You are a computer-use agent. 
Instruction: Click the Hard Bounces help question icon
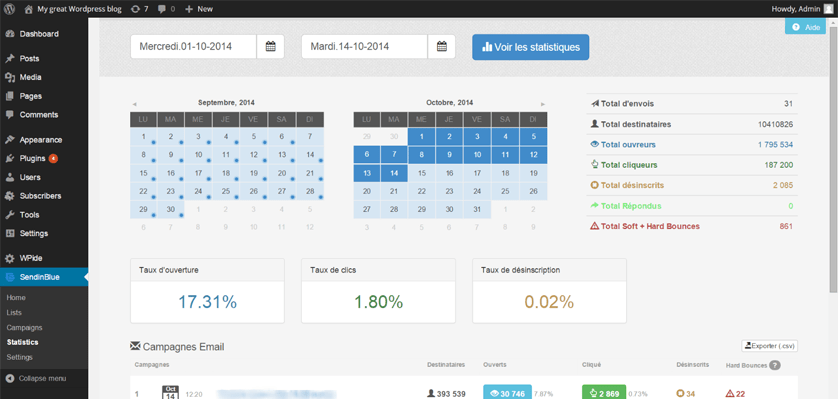click(x=774, y=365)
